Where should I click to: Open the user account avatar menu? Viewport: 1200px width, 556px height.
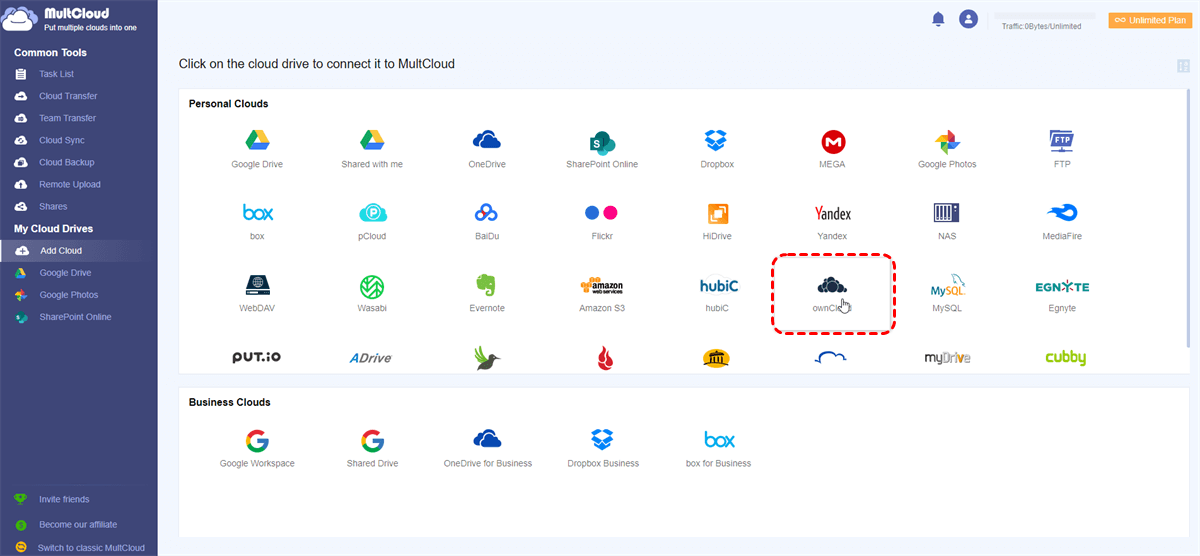[x=967, y=19]
